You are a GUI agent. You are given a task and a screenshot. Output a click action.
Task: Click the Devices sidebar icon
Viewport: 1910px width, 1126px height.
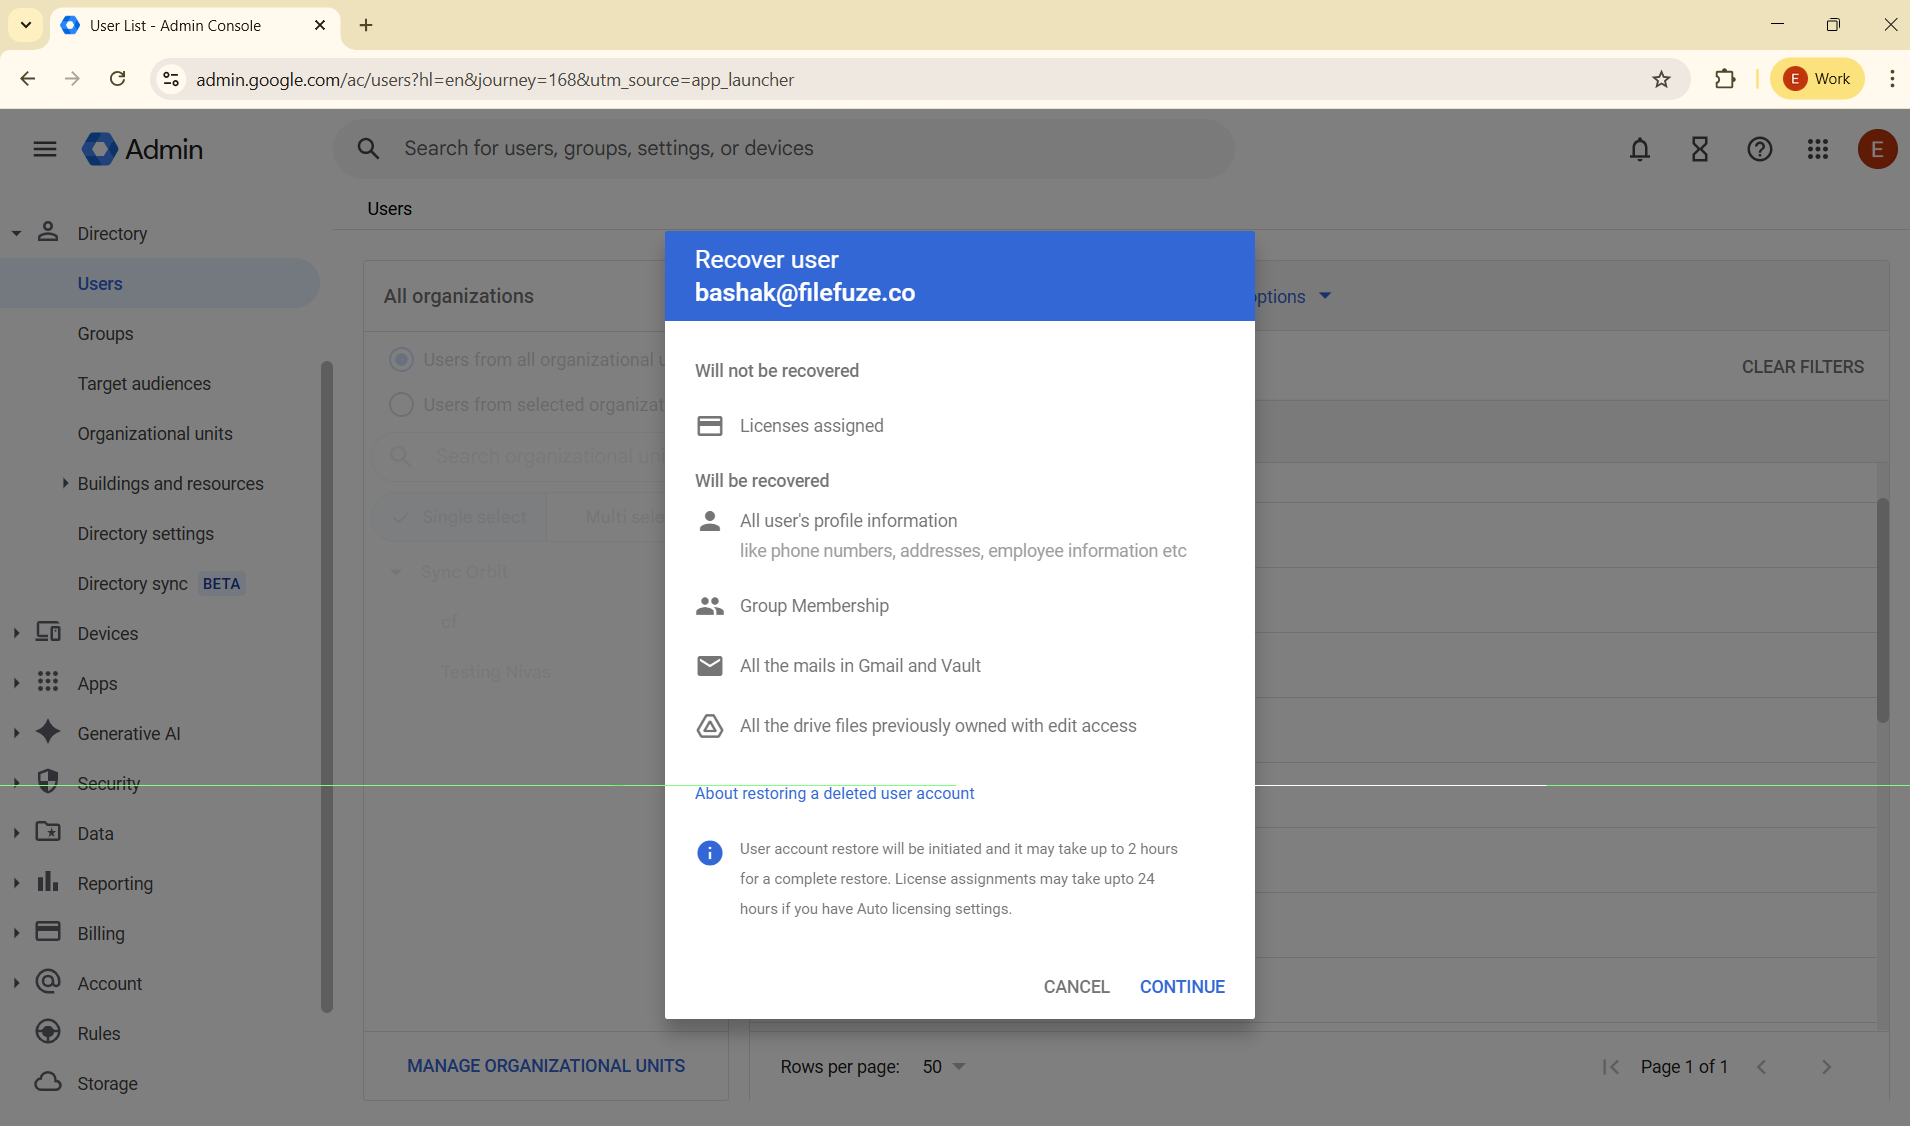pyautogui.click(x=48, y=632)
